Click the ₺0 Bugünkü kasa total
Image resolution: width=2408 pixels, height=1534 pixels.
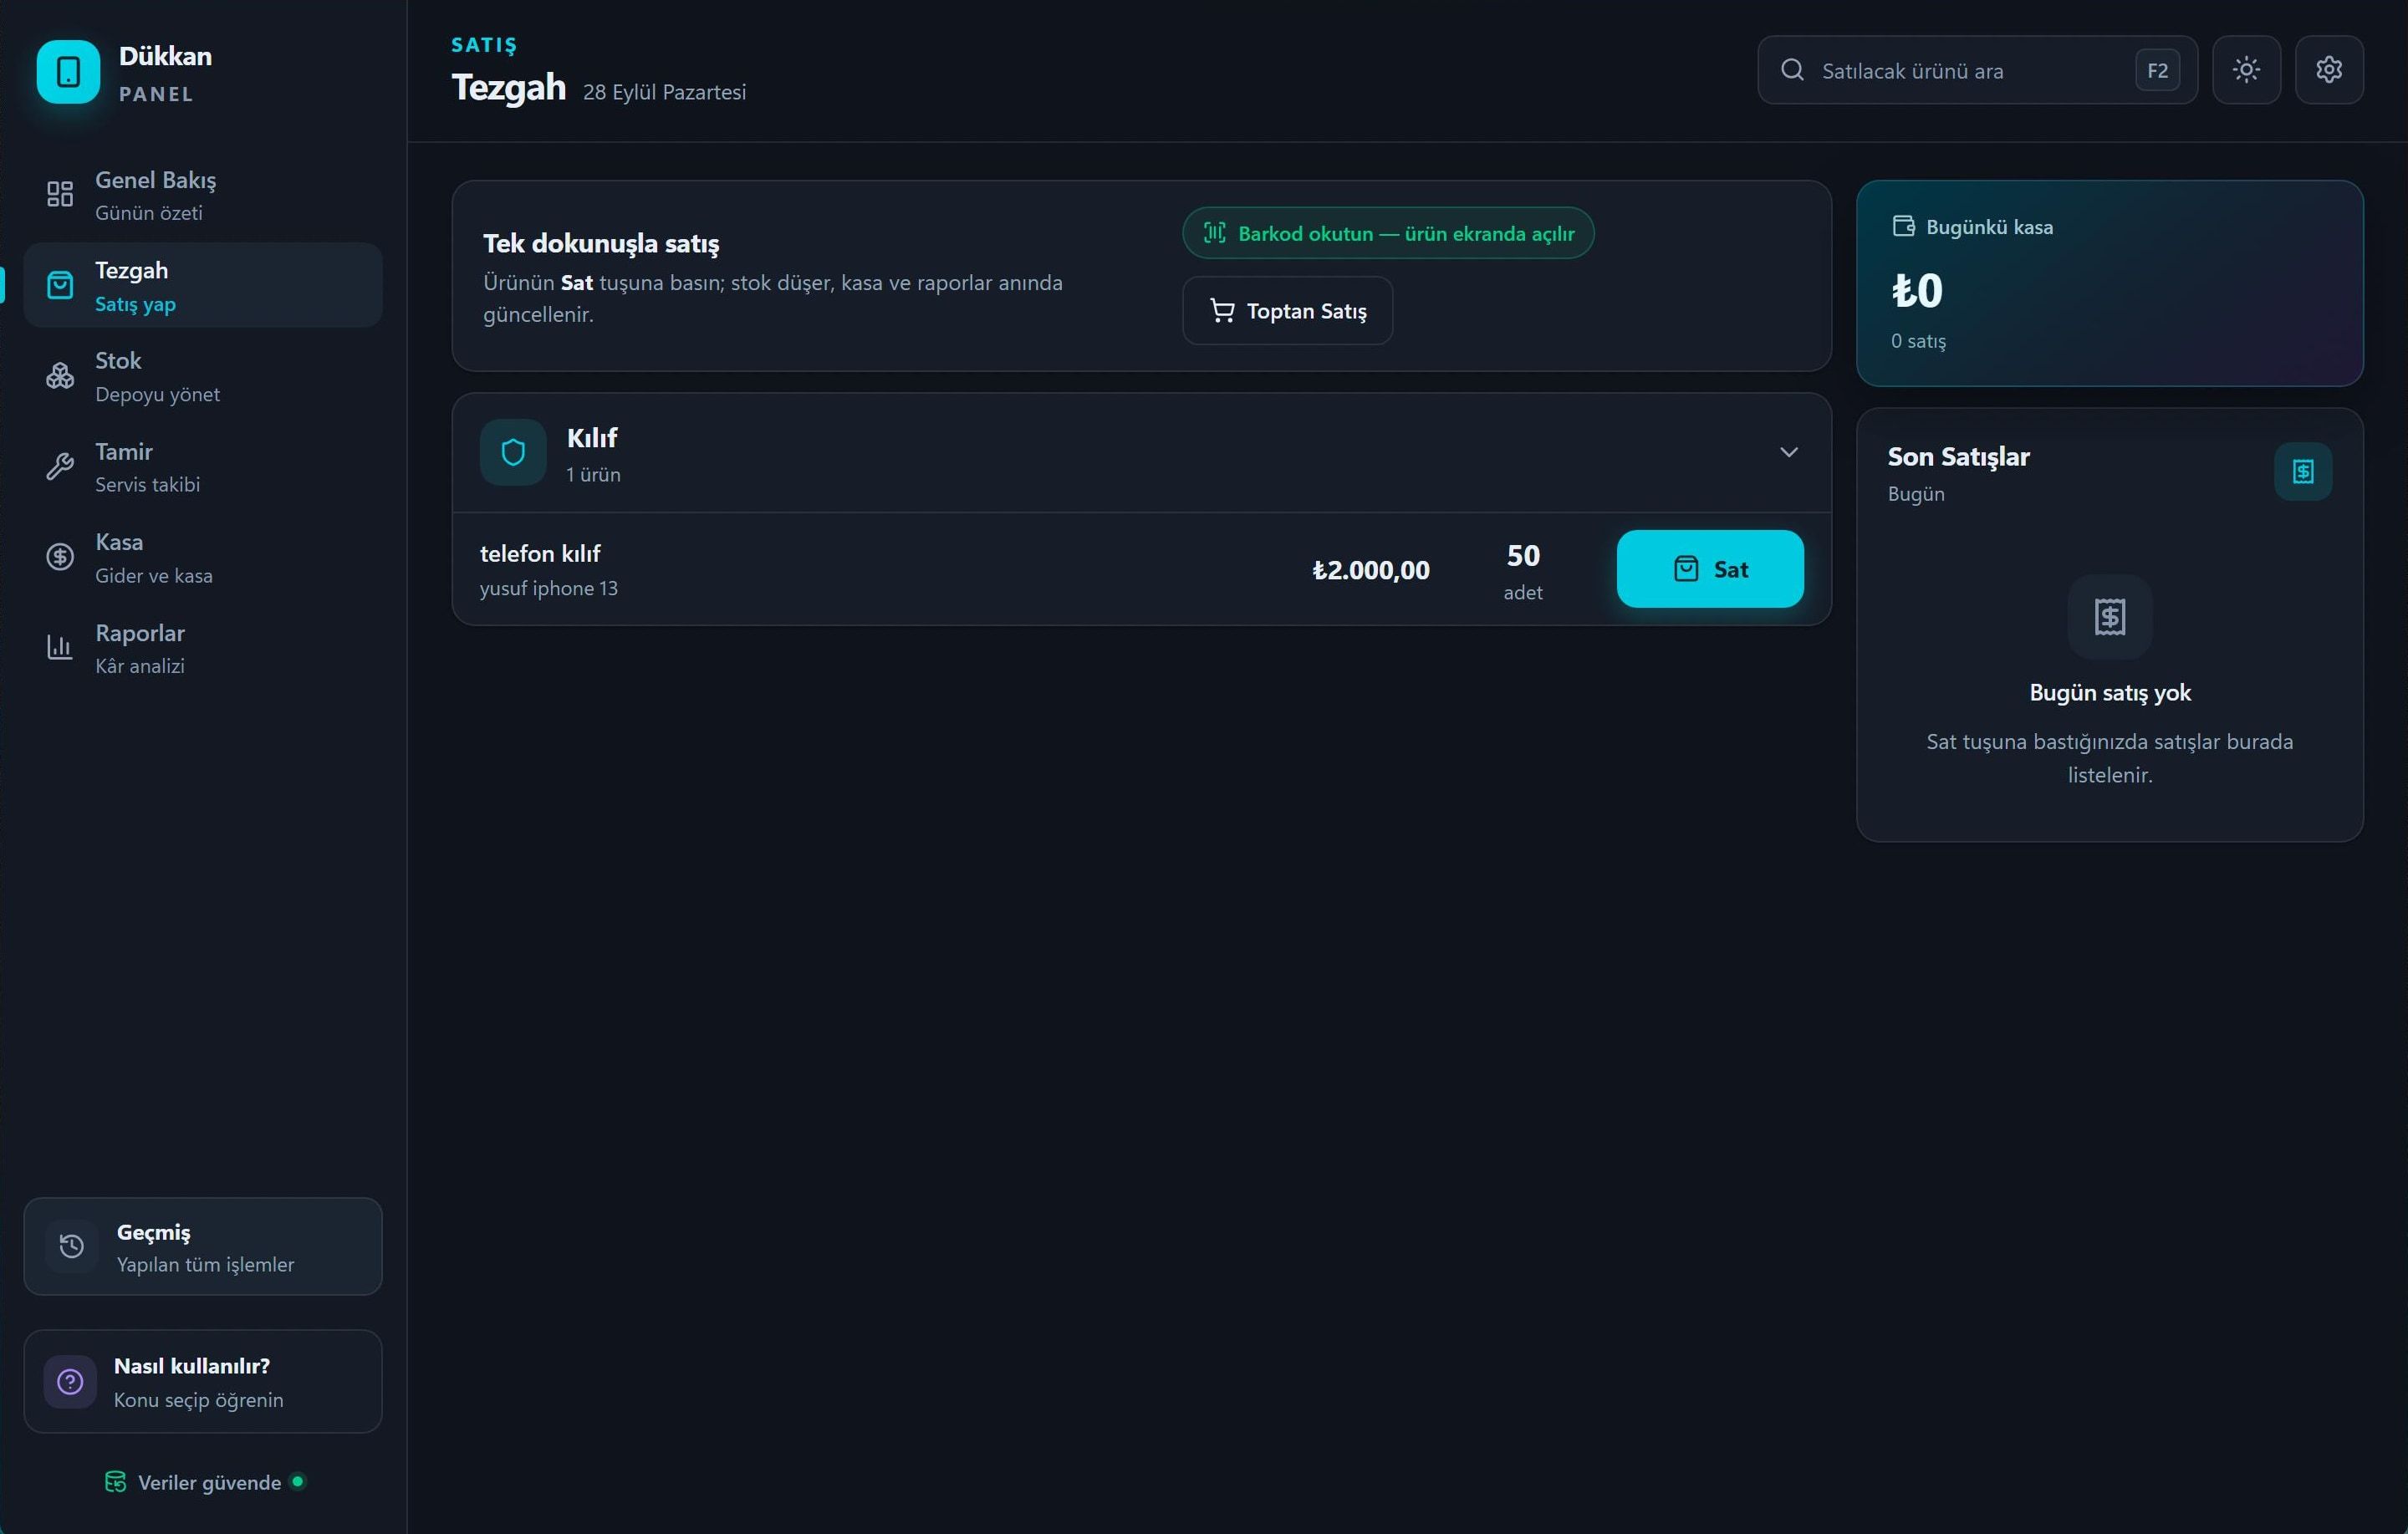[1916, 291]
